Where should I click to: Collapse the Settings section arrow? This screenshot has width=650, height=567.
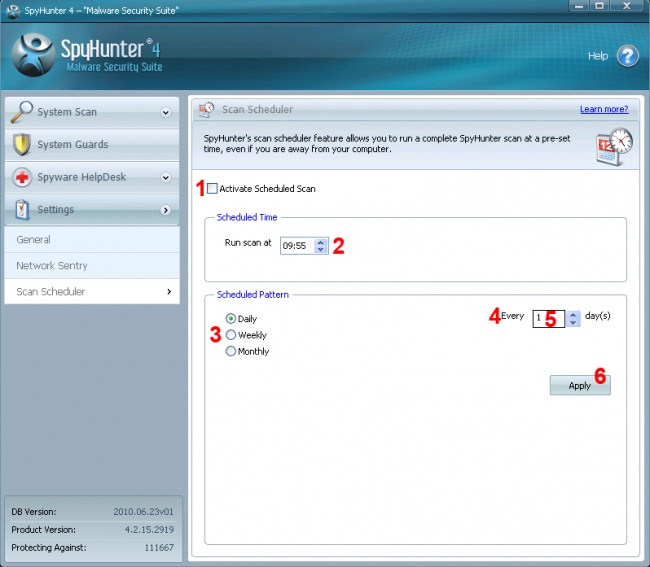tap(166, 210)
